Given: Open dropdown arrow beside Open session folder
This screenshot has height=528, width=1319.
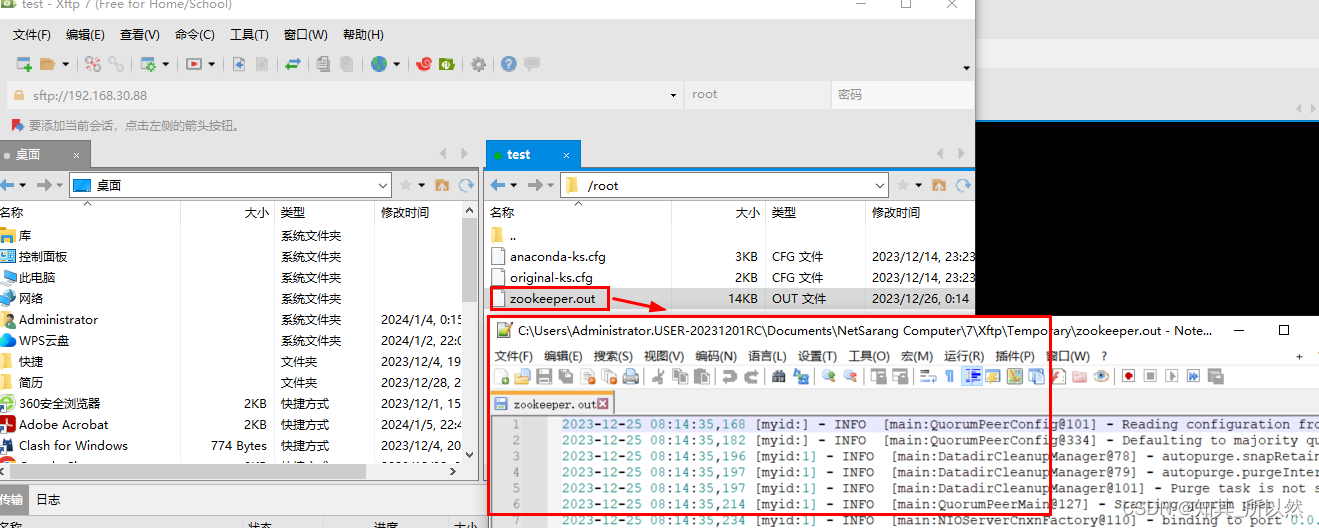Looking at the screenshot, I should pyautogui.click(x=65, y=64).
